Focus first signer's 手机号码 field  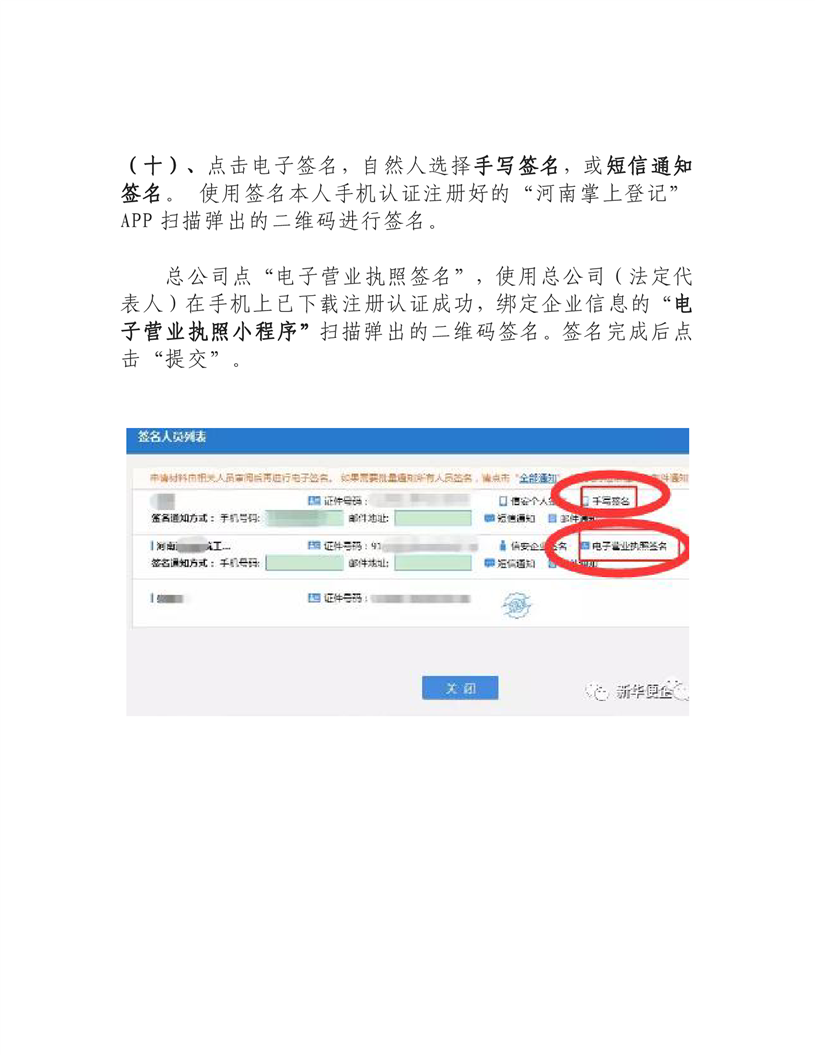pos(304,518)
